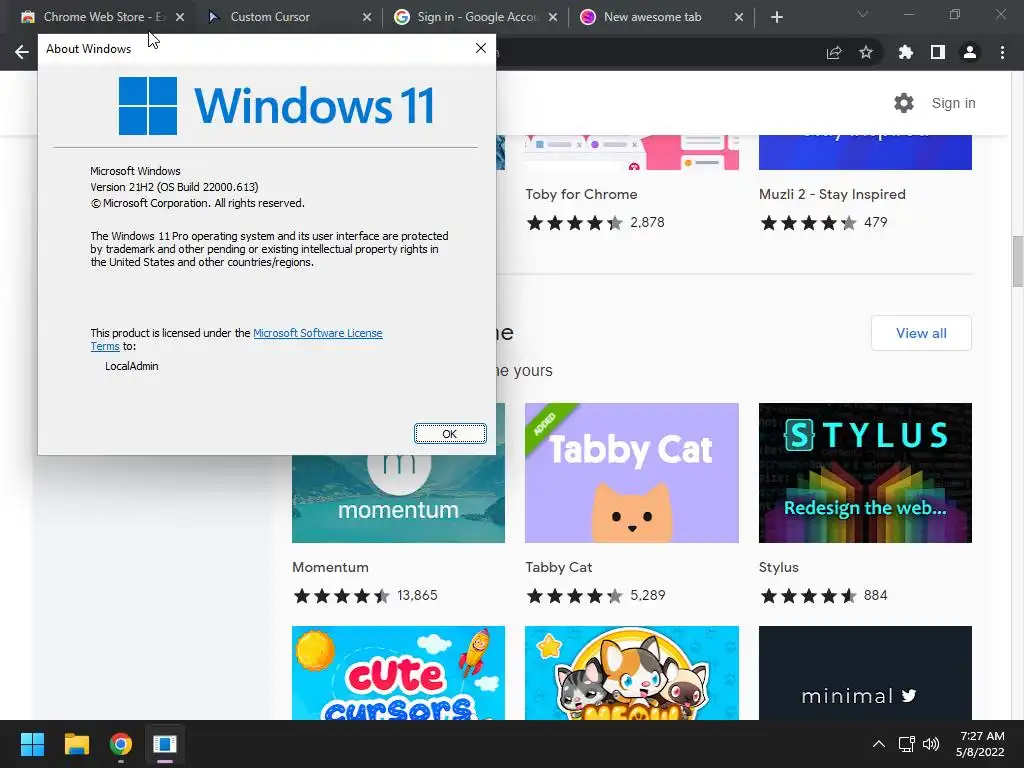Close the Sign in - Google Account tab
The height and width of the screenshot is (768, 1024).
pyautogui.click(x=553, y=17)
